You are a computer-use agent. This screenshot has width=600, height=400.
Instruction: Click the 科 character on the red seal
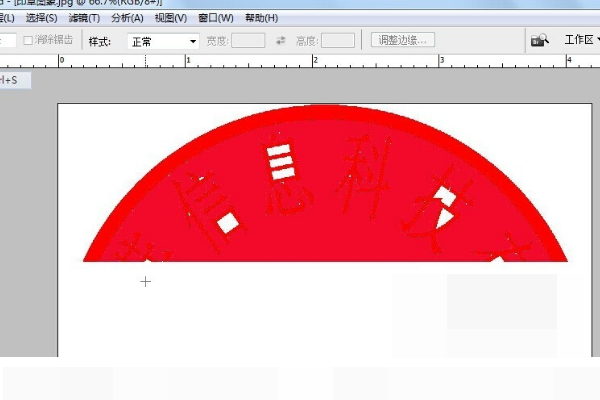coord(365,177)
